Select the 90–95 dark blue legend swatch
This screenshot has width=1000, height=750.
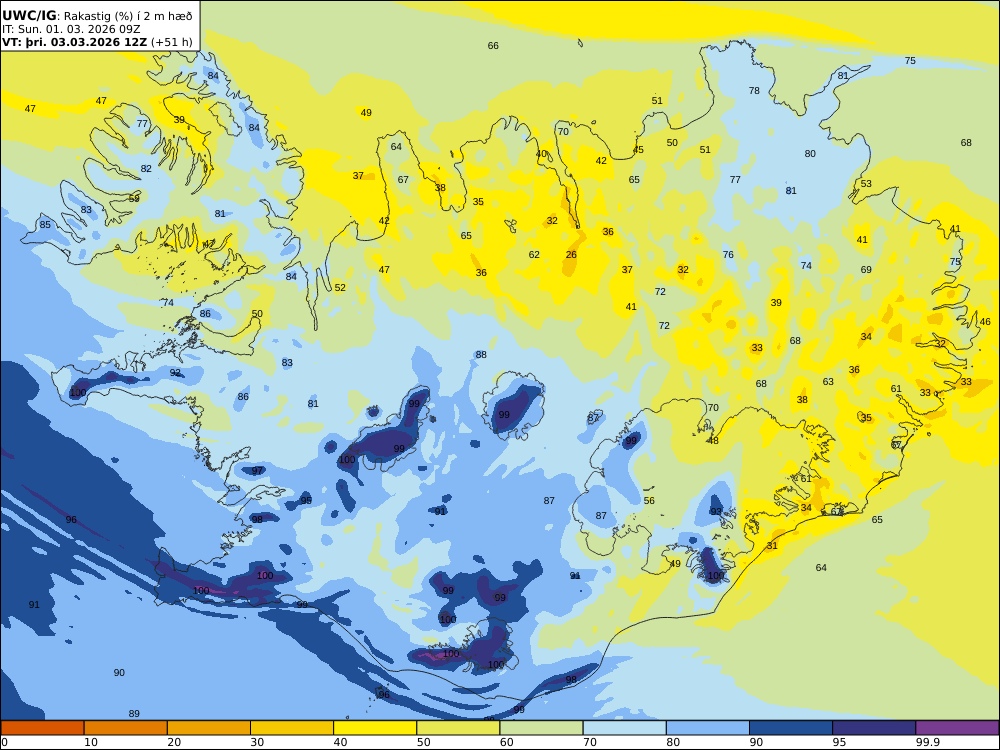[x=791, y=728]
